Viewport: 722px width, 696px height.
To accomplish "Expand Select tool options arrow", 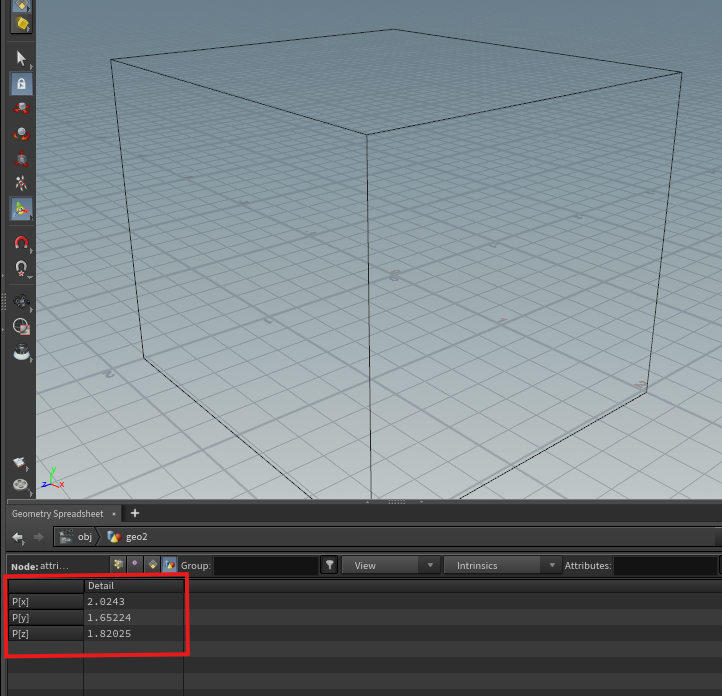I will (x=31, y=67).
